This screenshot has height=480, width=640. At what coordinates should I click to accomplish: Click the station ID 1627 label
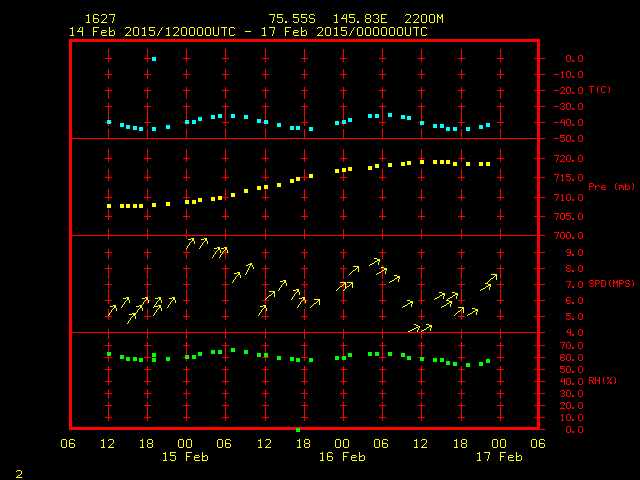[x=99, y=19]
